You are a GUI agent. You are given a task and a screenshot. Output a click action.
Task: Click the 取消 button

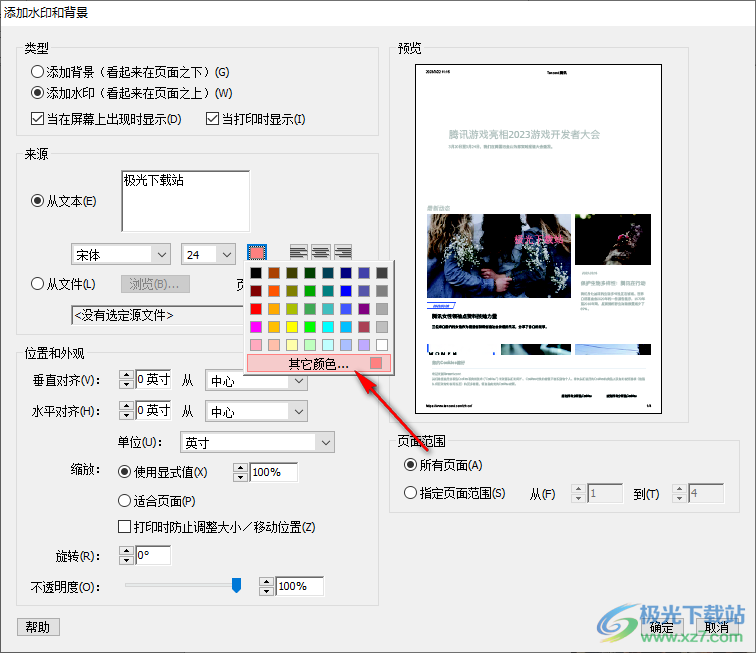click(717, 627)
